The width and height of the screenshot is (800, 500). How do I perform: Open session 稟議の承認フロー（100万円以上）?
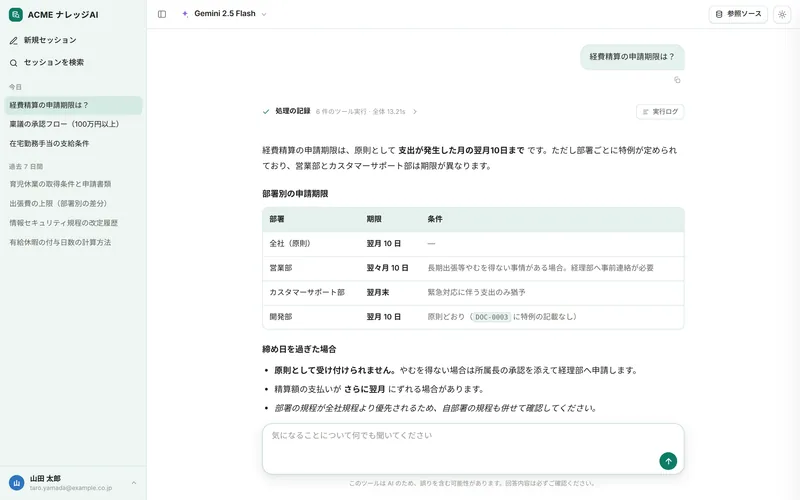tap(73, 124)
